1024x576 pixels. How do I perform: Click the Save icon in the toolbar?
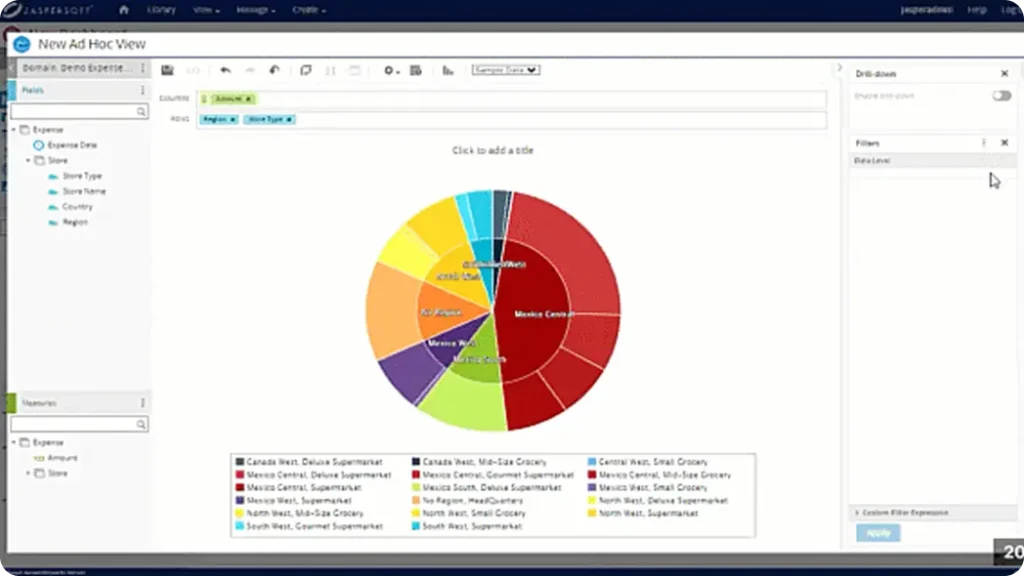tap(167, 70)
